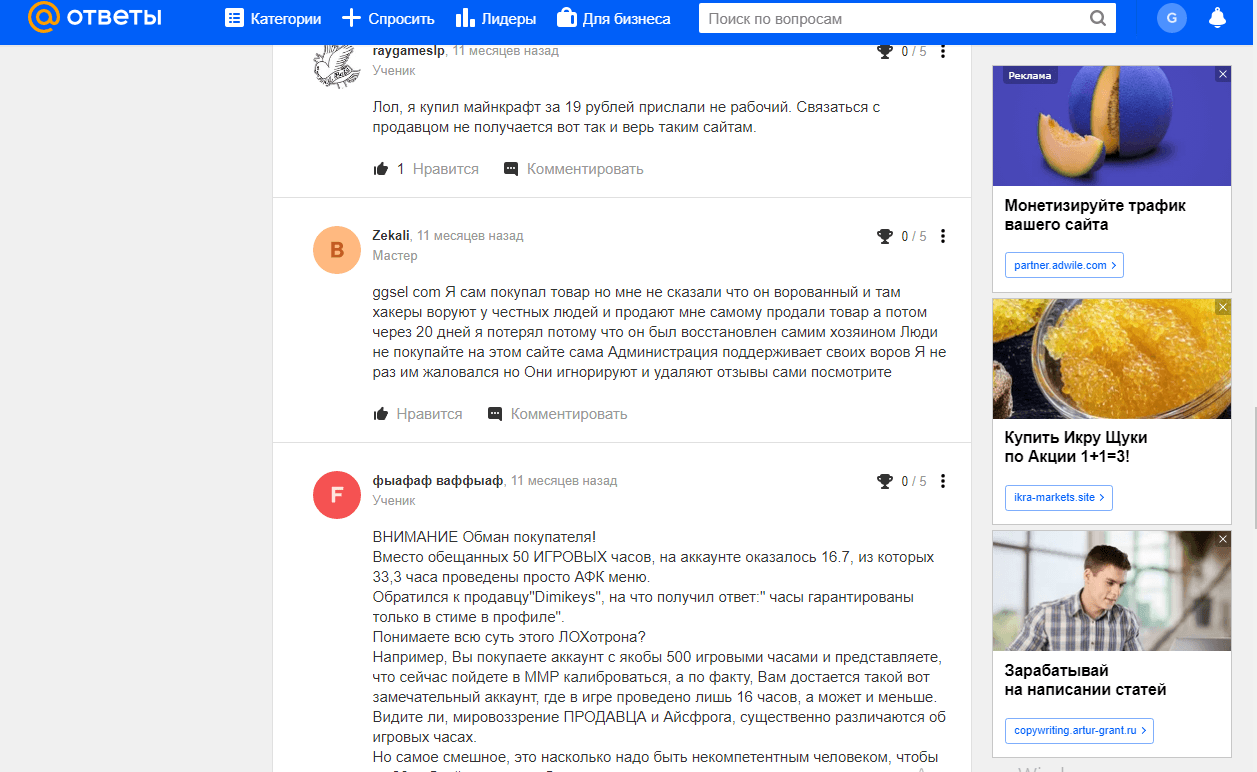Open Zekali's profile page

tap(393, 235)
